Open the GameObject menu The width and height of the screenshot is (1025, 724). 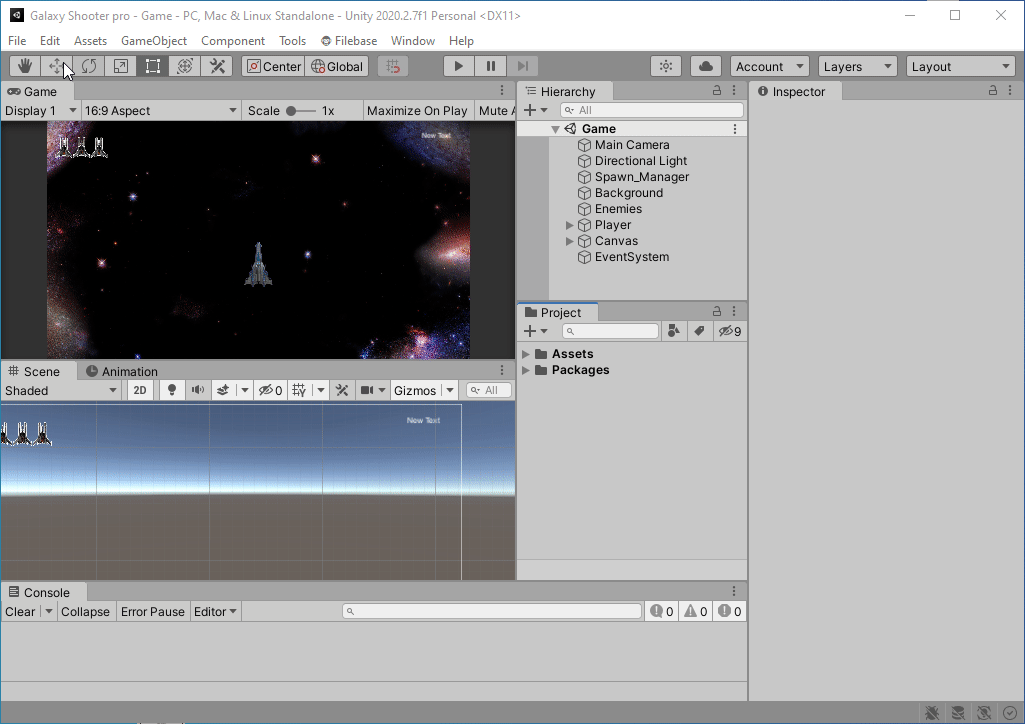154,41
